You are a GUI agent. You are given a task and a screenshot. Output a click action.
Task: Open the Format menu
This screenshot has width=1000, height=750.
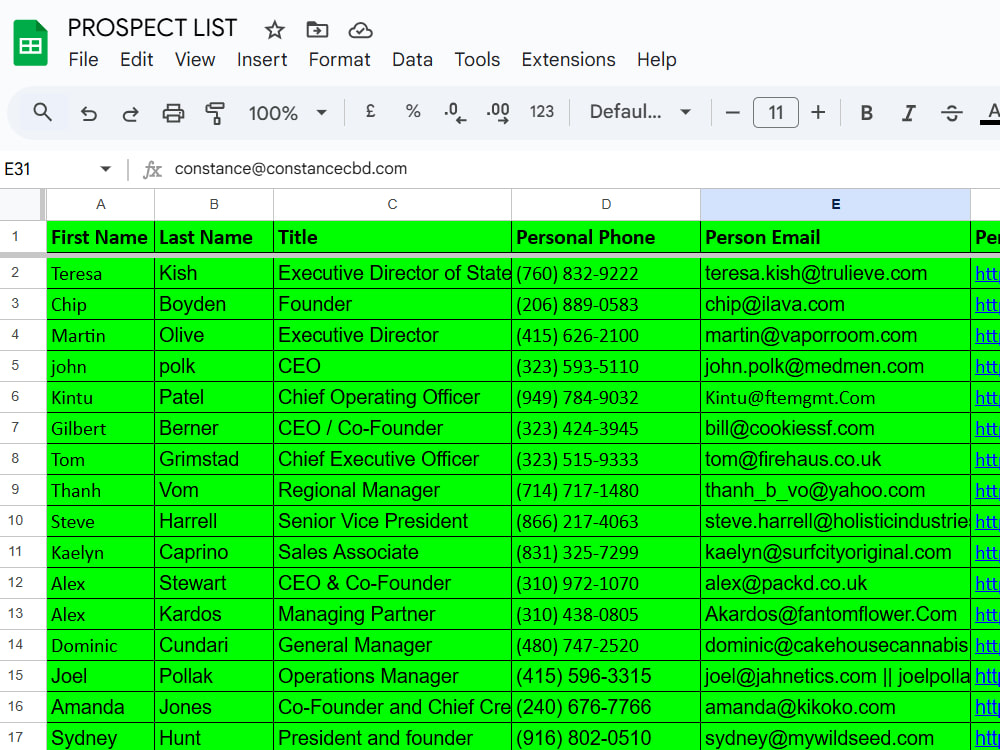click(x=339, y=59)
